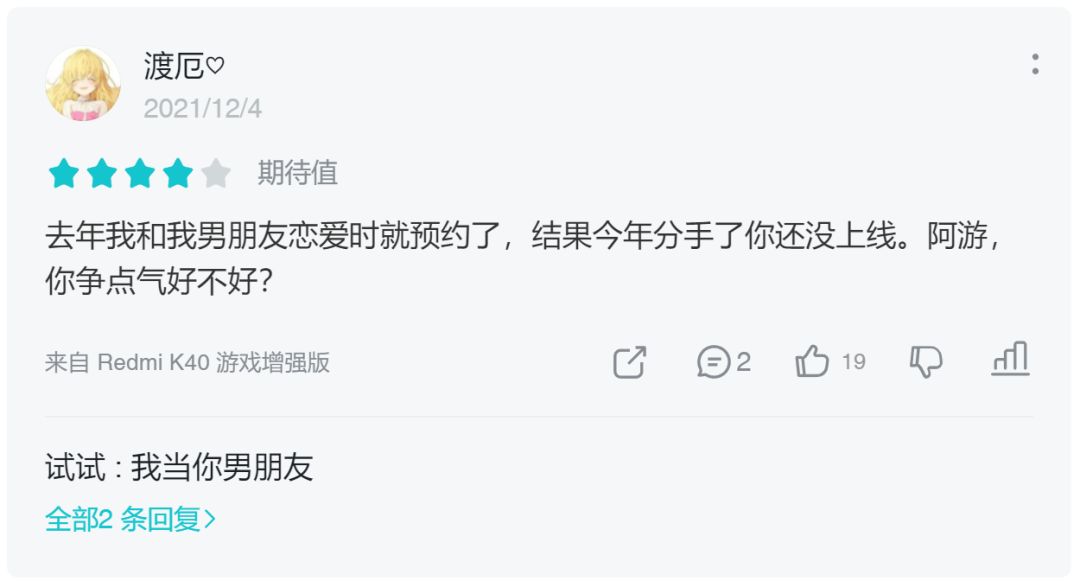Click the bar chart stats icon
Image resolution: width=1080 pixels, height=581 pixels.
[x=1010, y=359]
